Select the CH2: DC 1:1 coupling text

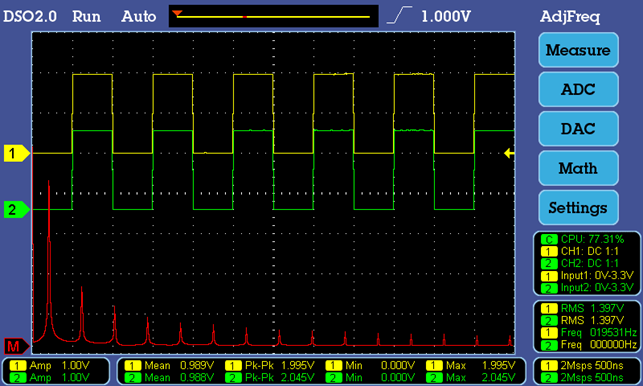[x=590, y=263]
